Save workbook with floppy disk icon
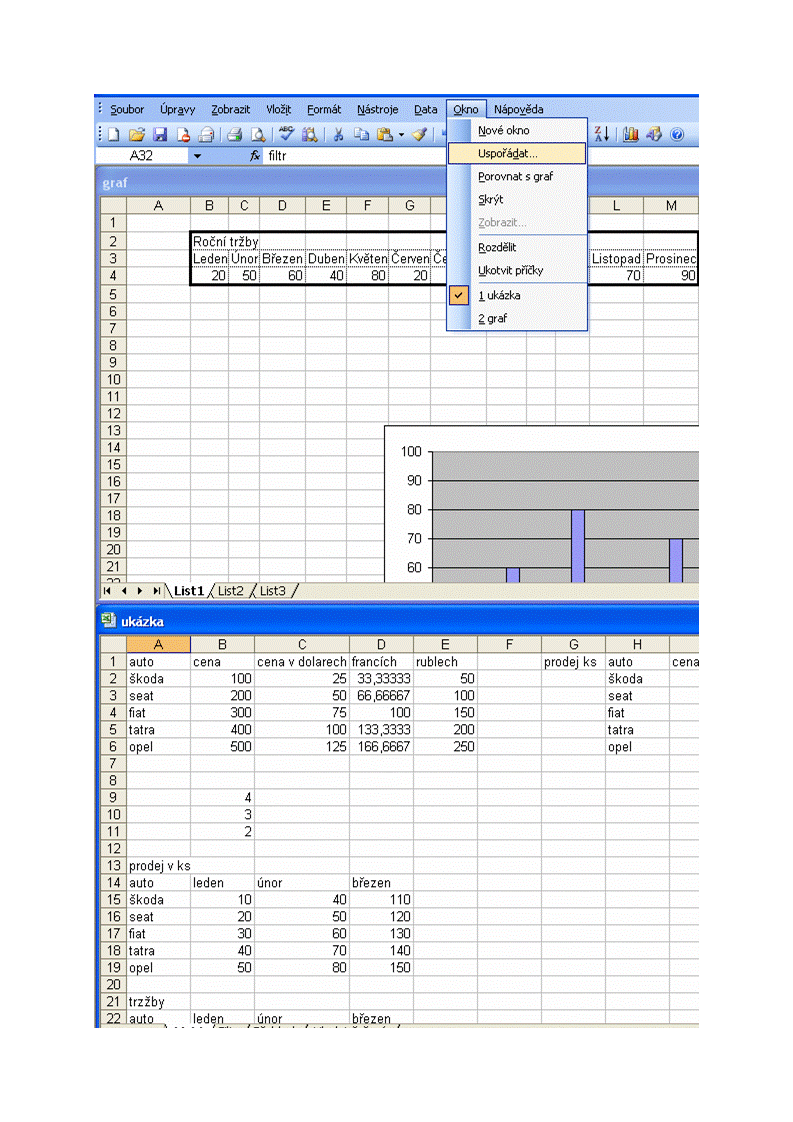793x1122 pixels. coord(160,134)
